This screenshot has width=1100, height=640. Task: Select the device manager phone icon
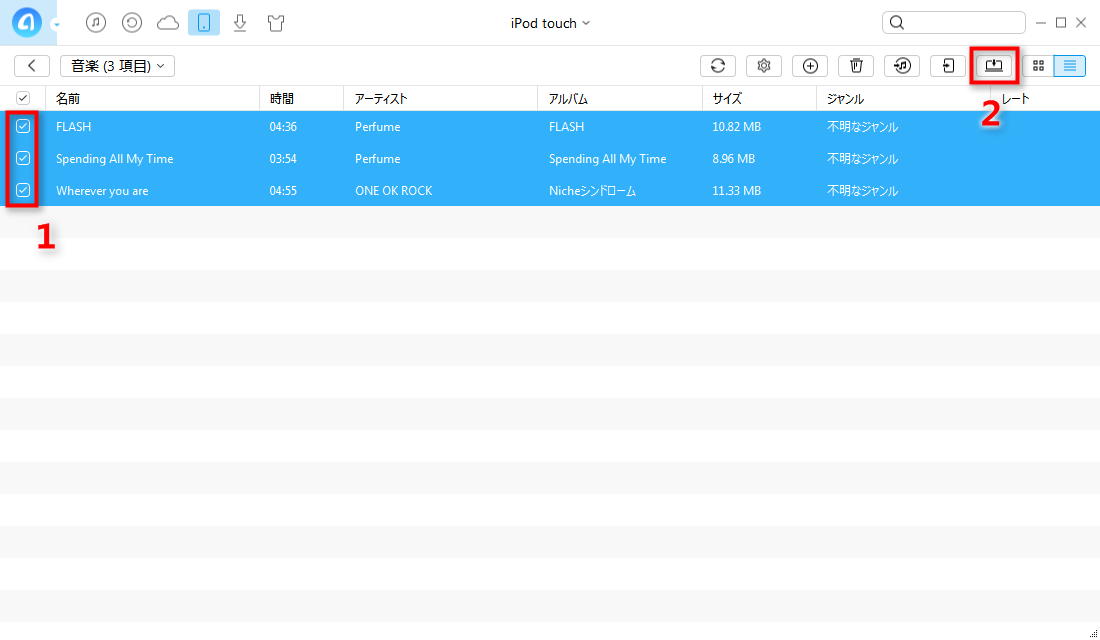click(204, 22)
